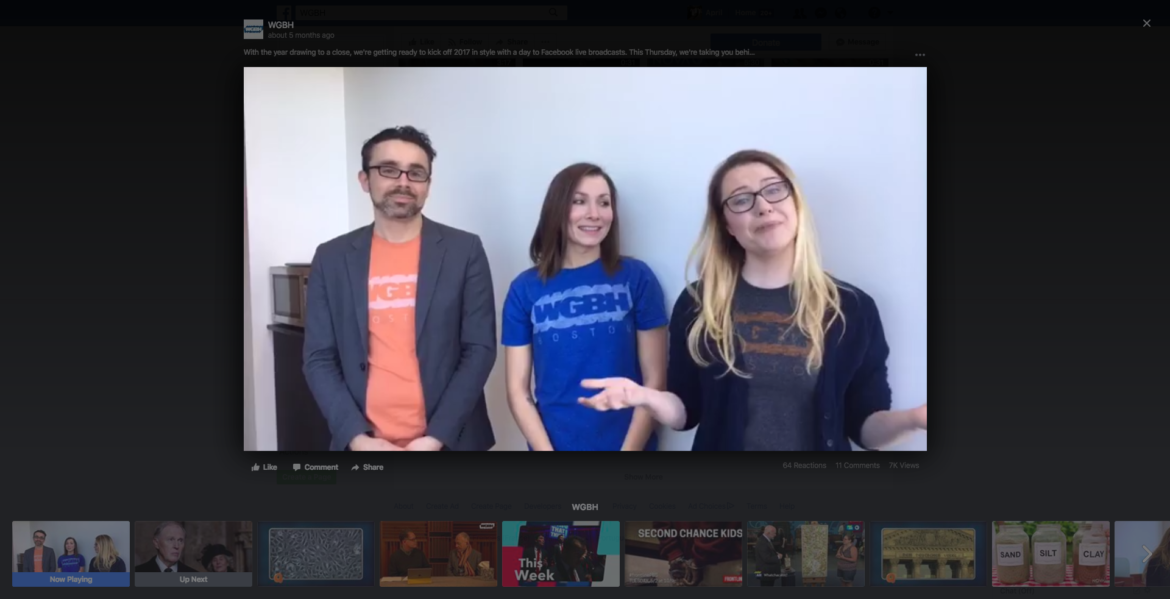Image resolution: width=1170 pixels, height=599 pixels.
Task: Click the WGBH page avatar logo
Action: click(x=253, y=29)
